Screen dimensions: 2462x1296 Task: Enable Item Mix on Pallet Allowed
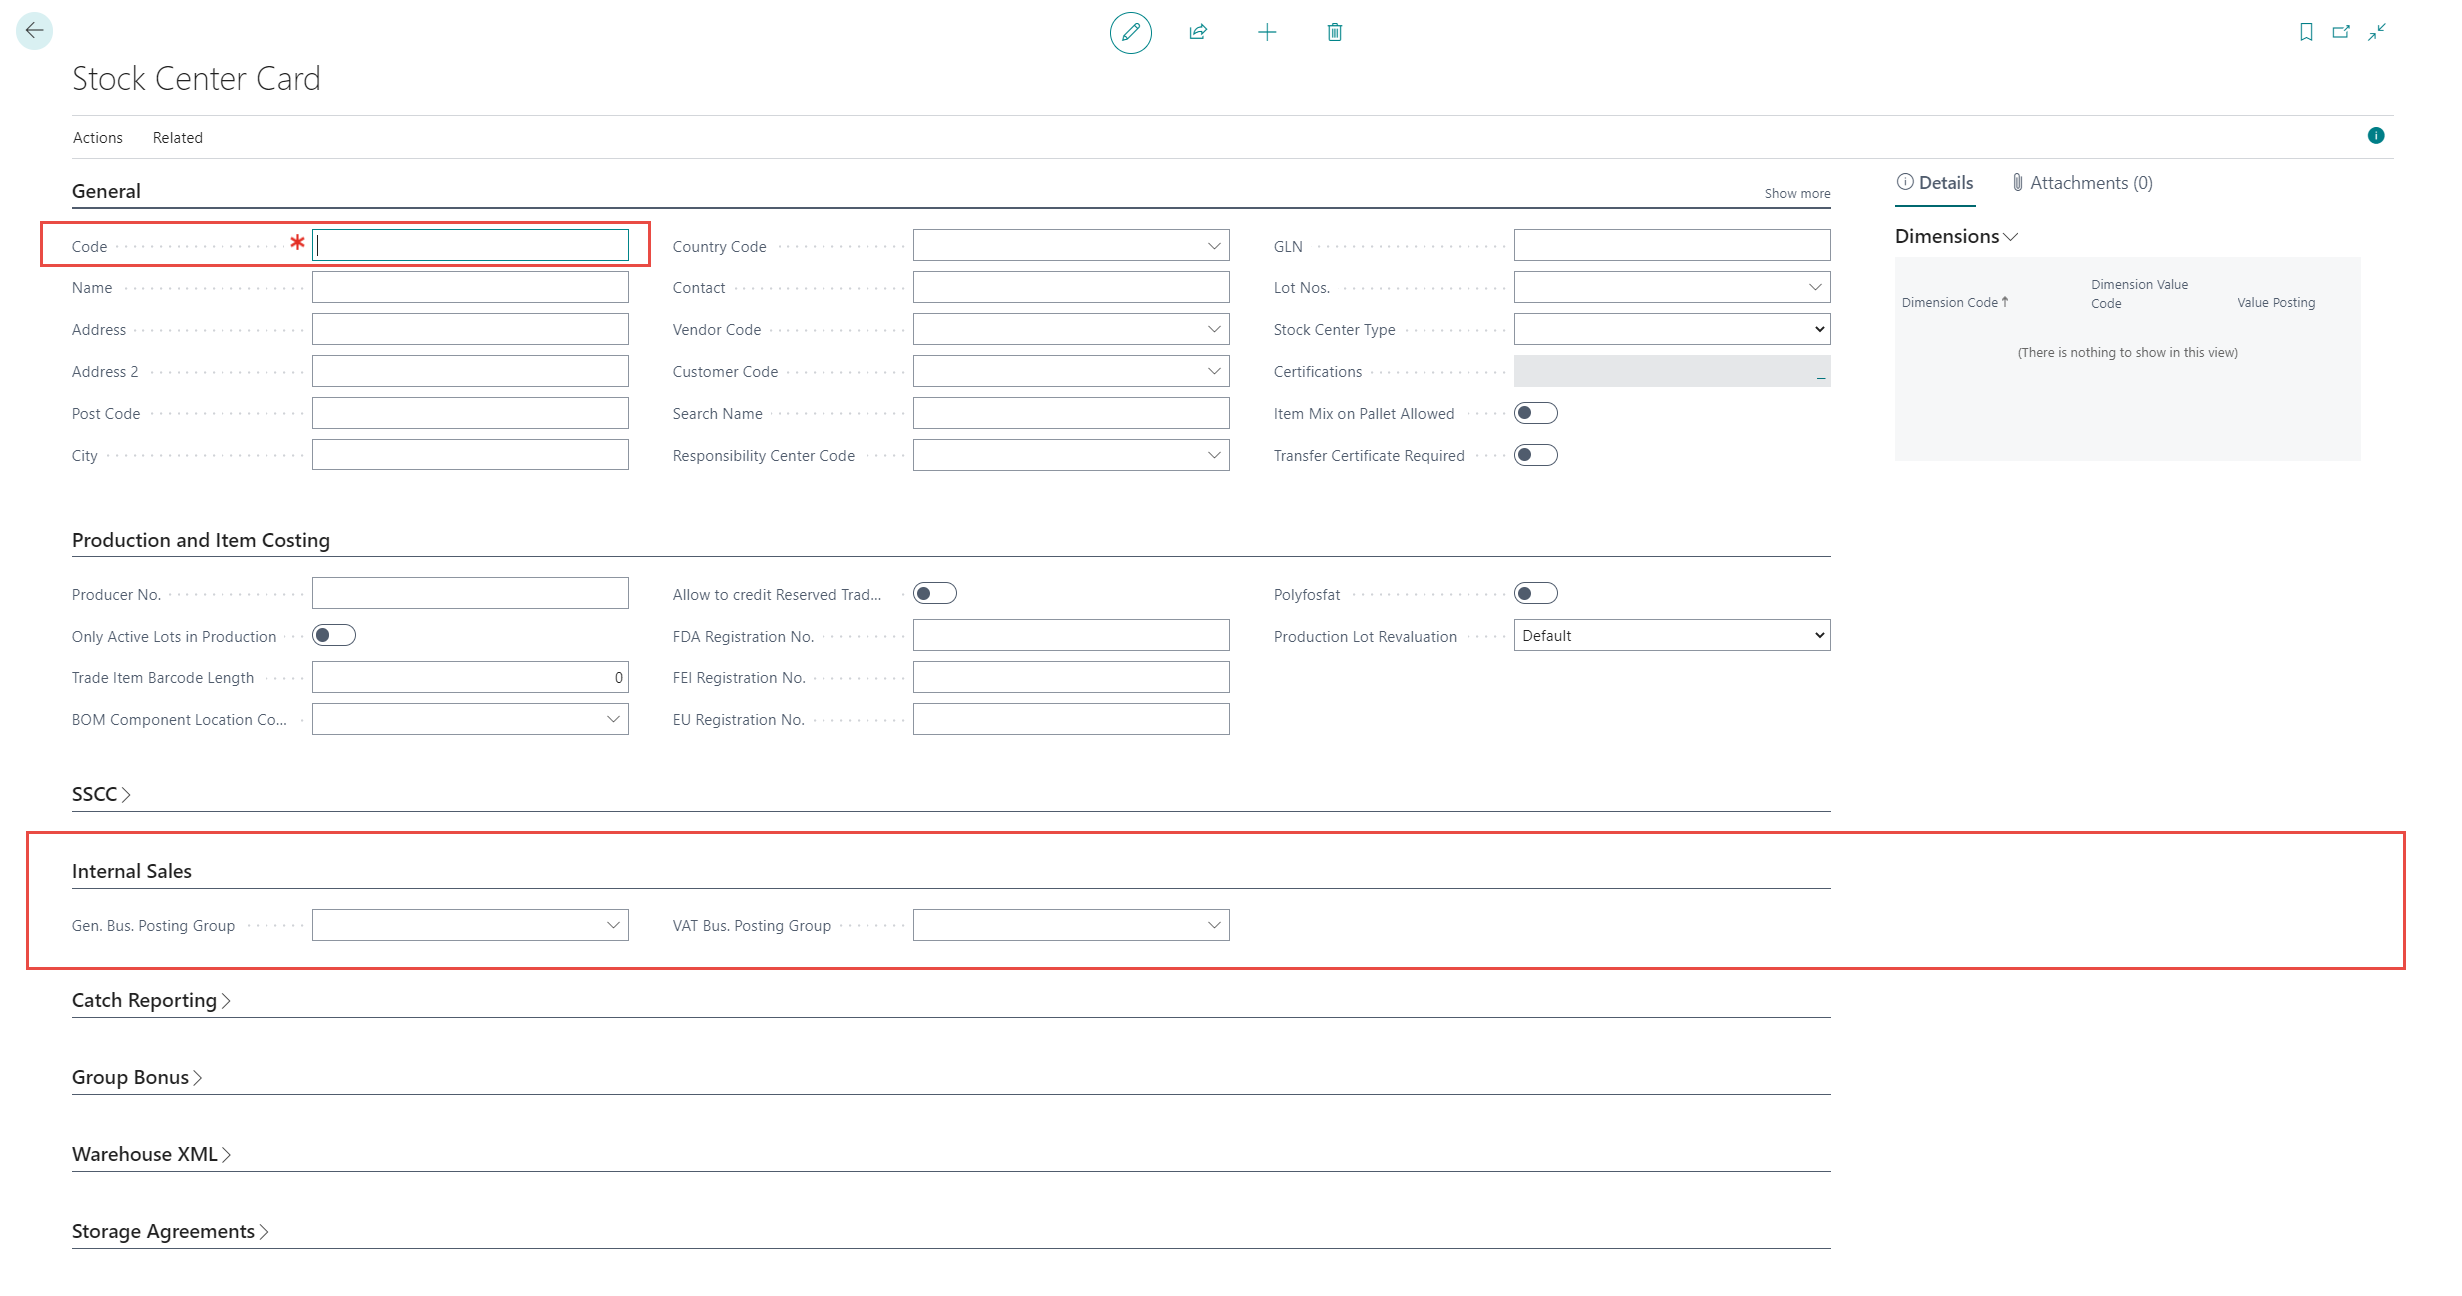click(1535, 413)
